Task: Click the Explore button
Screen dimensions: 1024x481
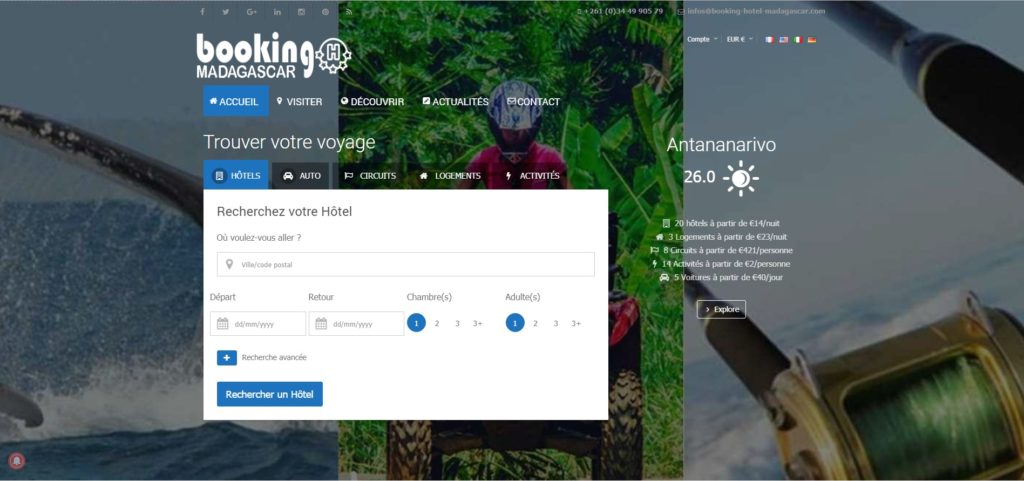Action: click(721, 309)
